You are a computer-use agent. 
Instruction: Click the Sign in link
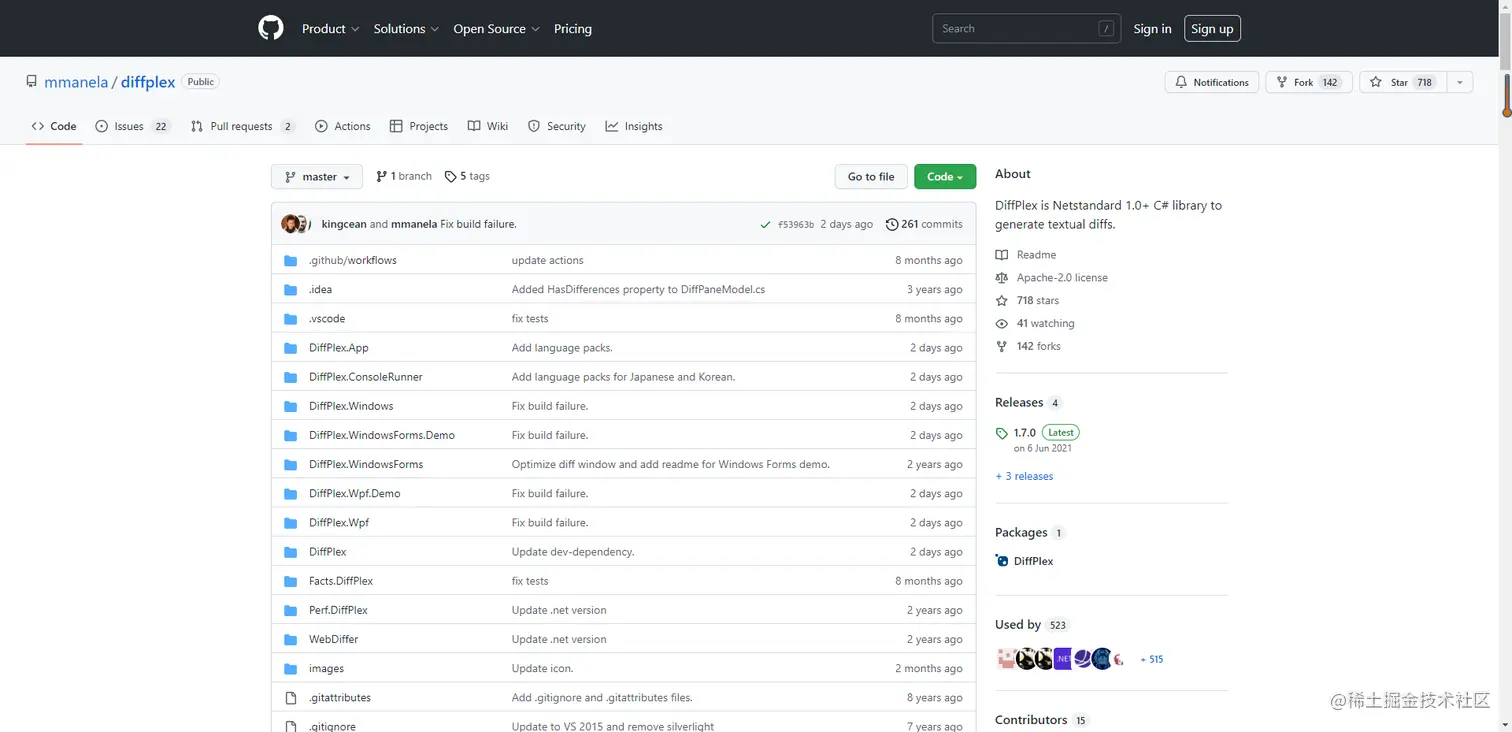pyautogui.click(x=1152, y=29)
